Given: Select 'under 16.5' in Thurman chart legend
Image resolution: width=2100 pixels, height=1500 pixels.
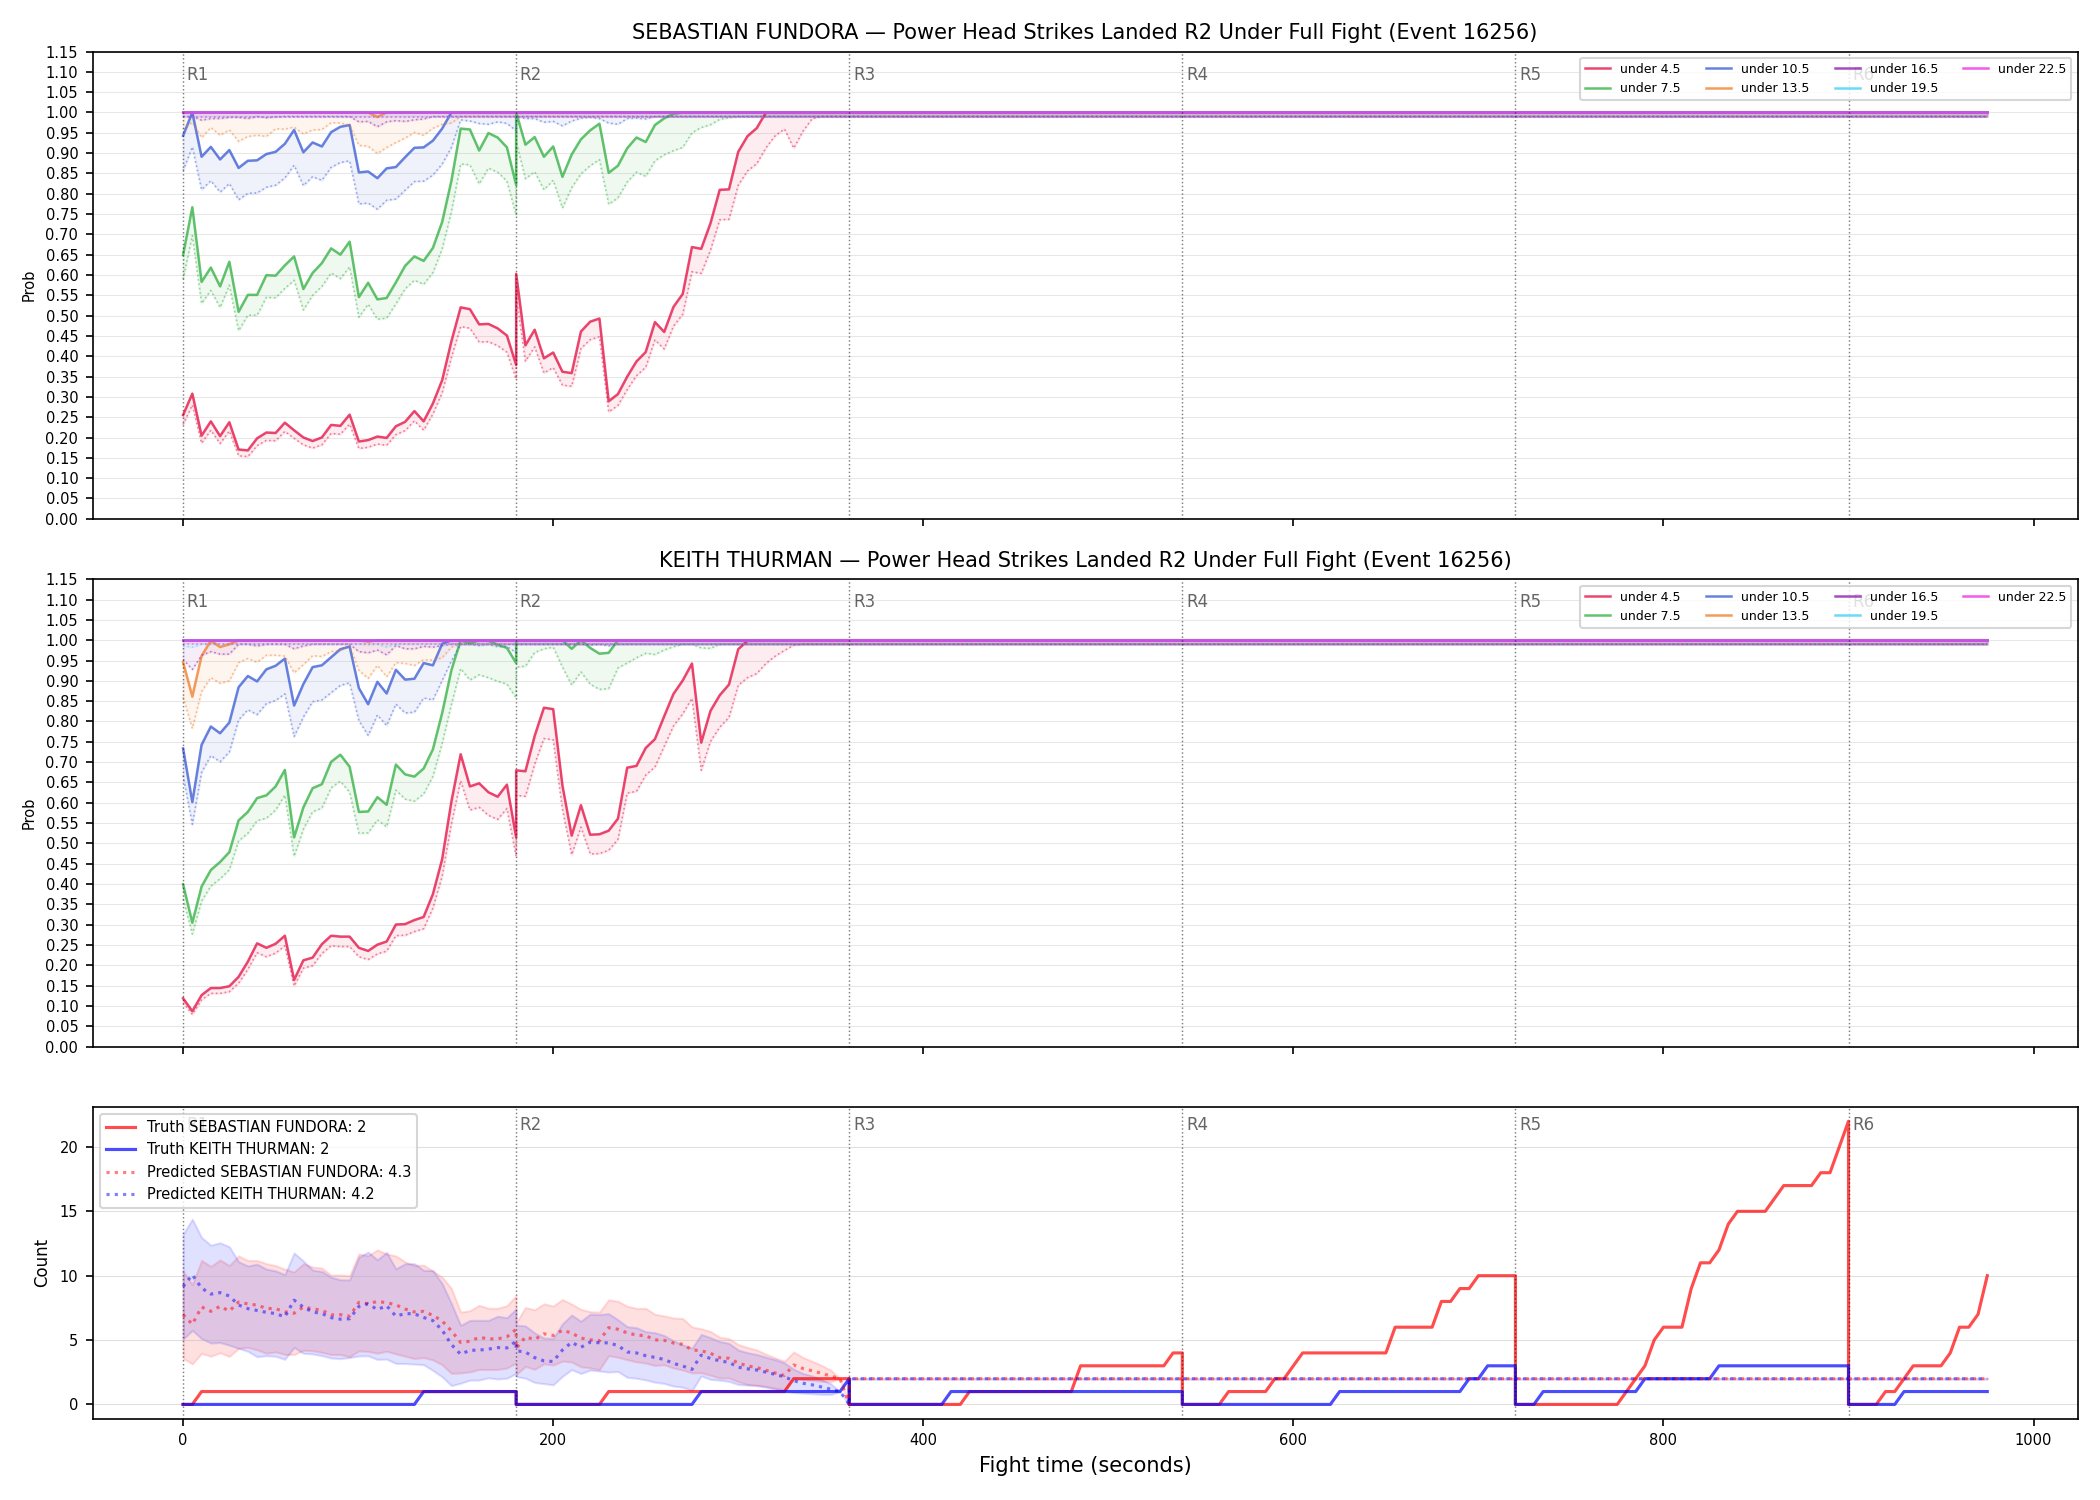Looking at the screenshot, I should pos(1887,597).
